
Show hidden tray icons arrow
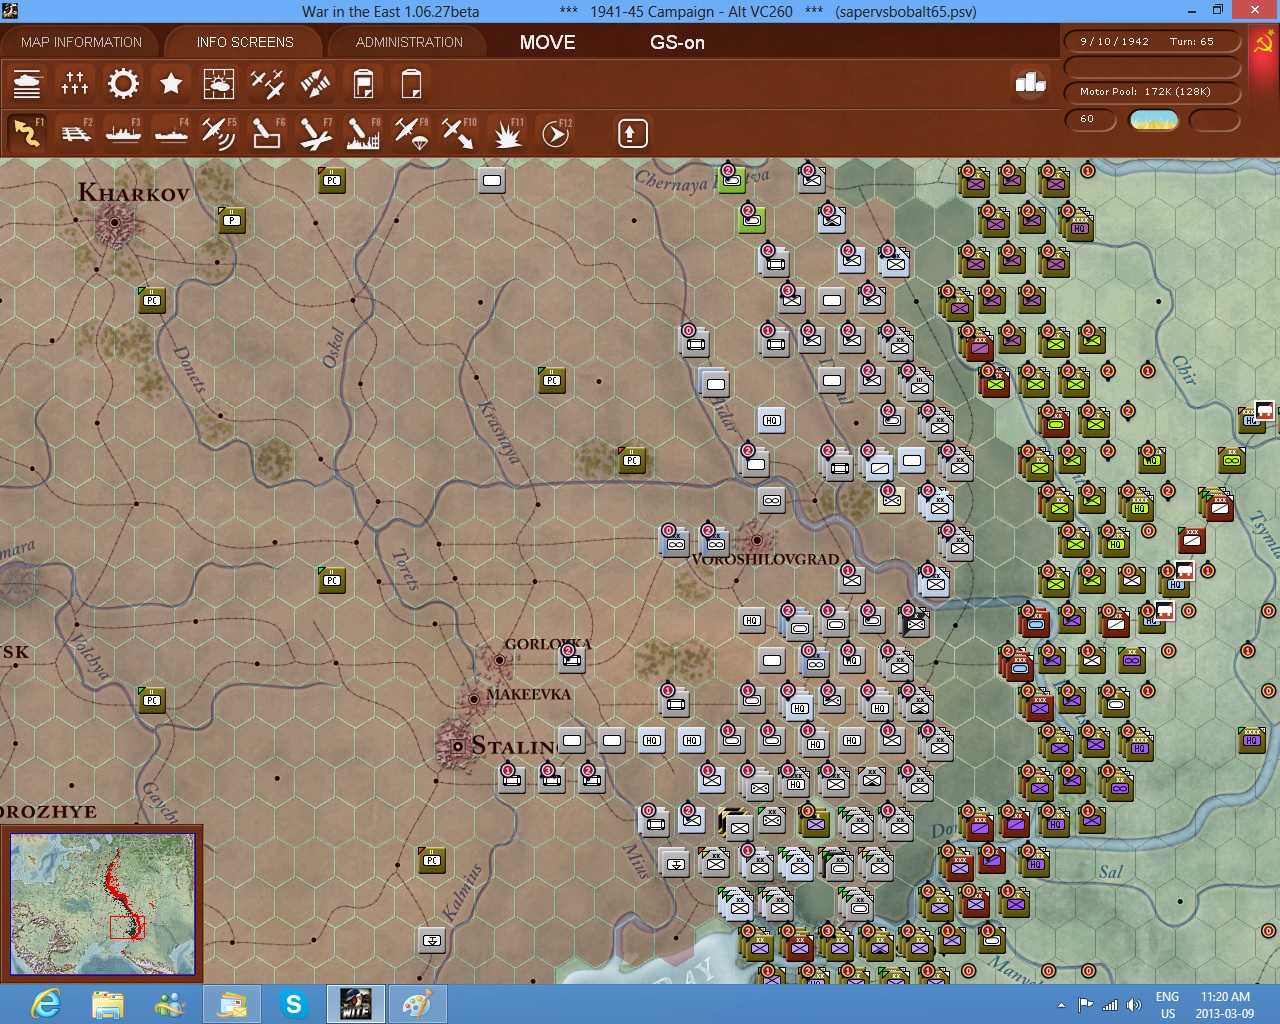click(1061, 1005)
